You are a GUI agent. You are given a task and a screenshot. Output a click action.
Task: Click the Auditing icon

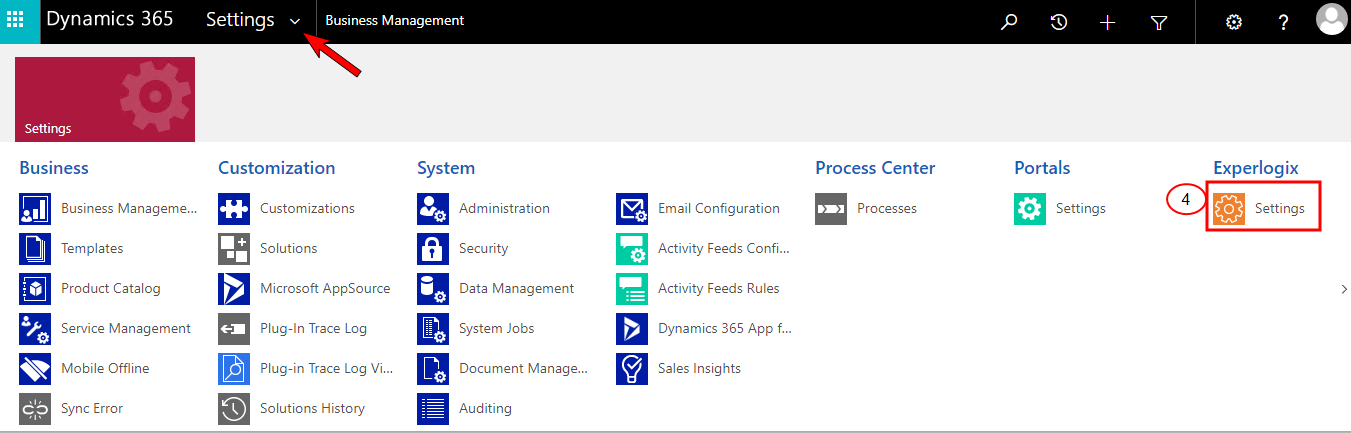tap(433, 409)
